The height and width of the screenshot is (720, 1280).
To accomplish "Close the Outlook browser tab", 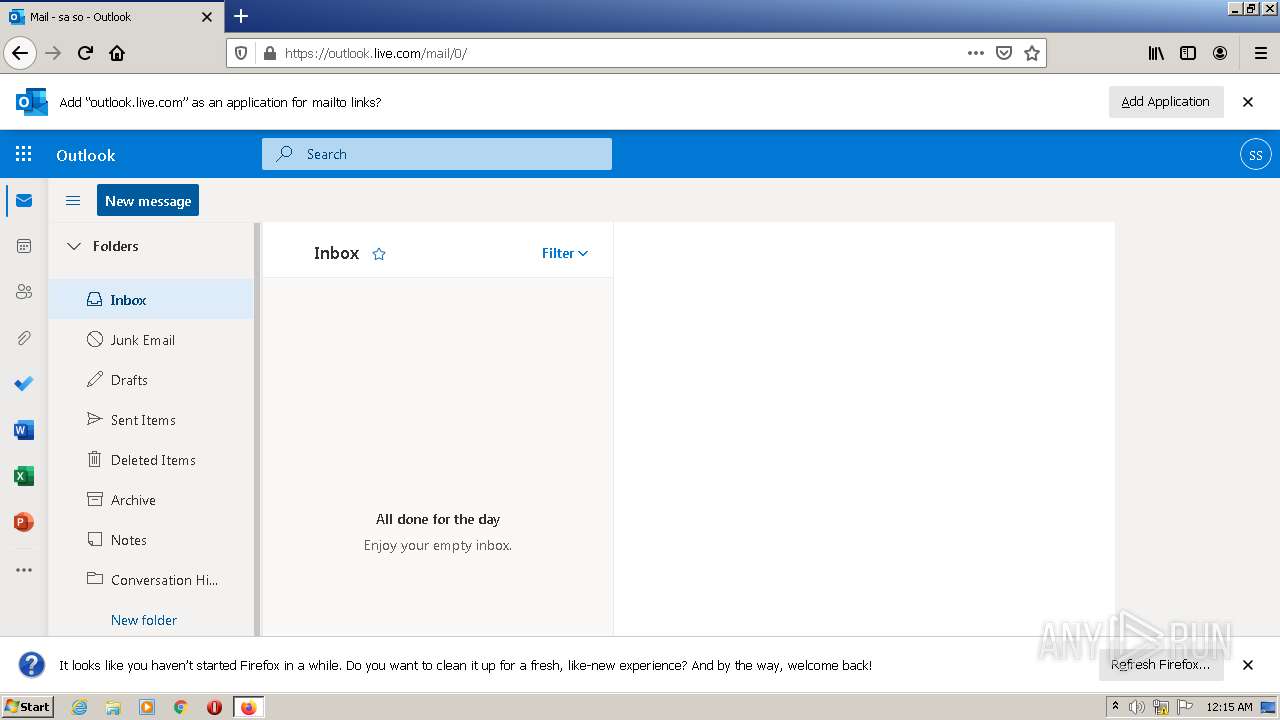I will coord(207,17).
